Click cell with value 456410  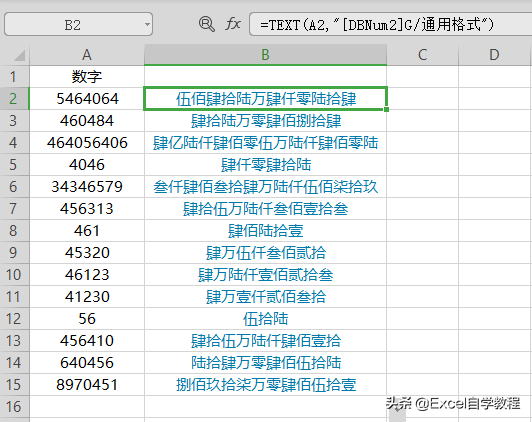(x=87, y=341)
